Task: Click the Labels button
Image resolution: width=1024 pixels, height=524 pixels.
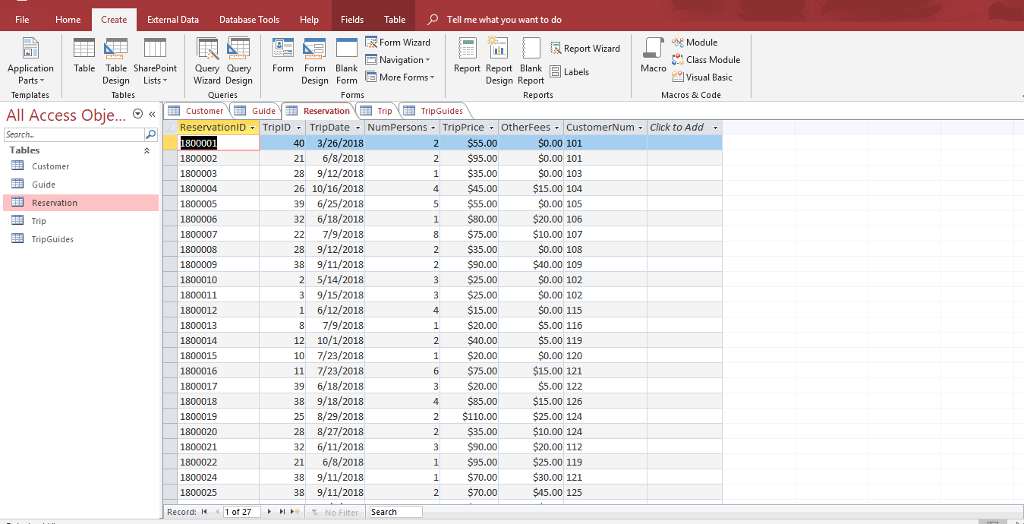Action: tap(570, 72)
